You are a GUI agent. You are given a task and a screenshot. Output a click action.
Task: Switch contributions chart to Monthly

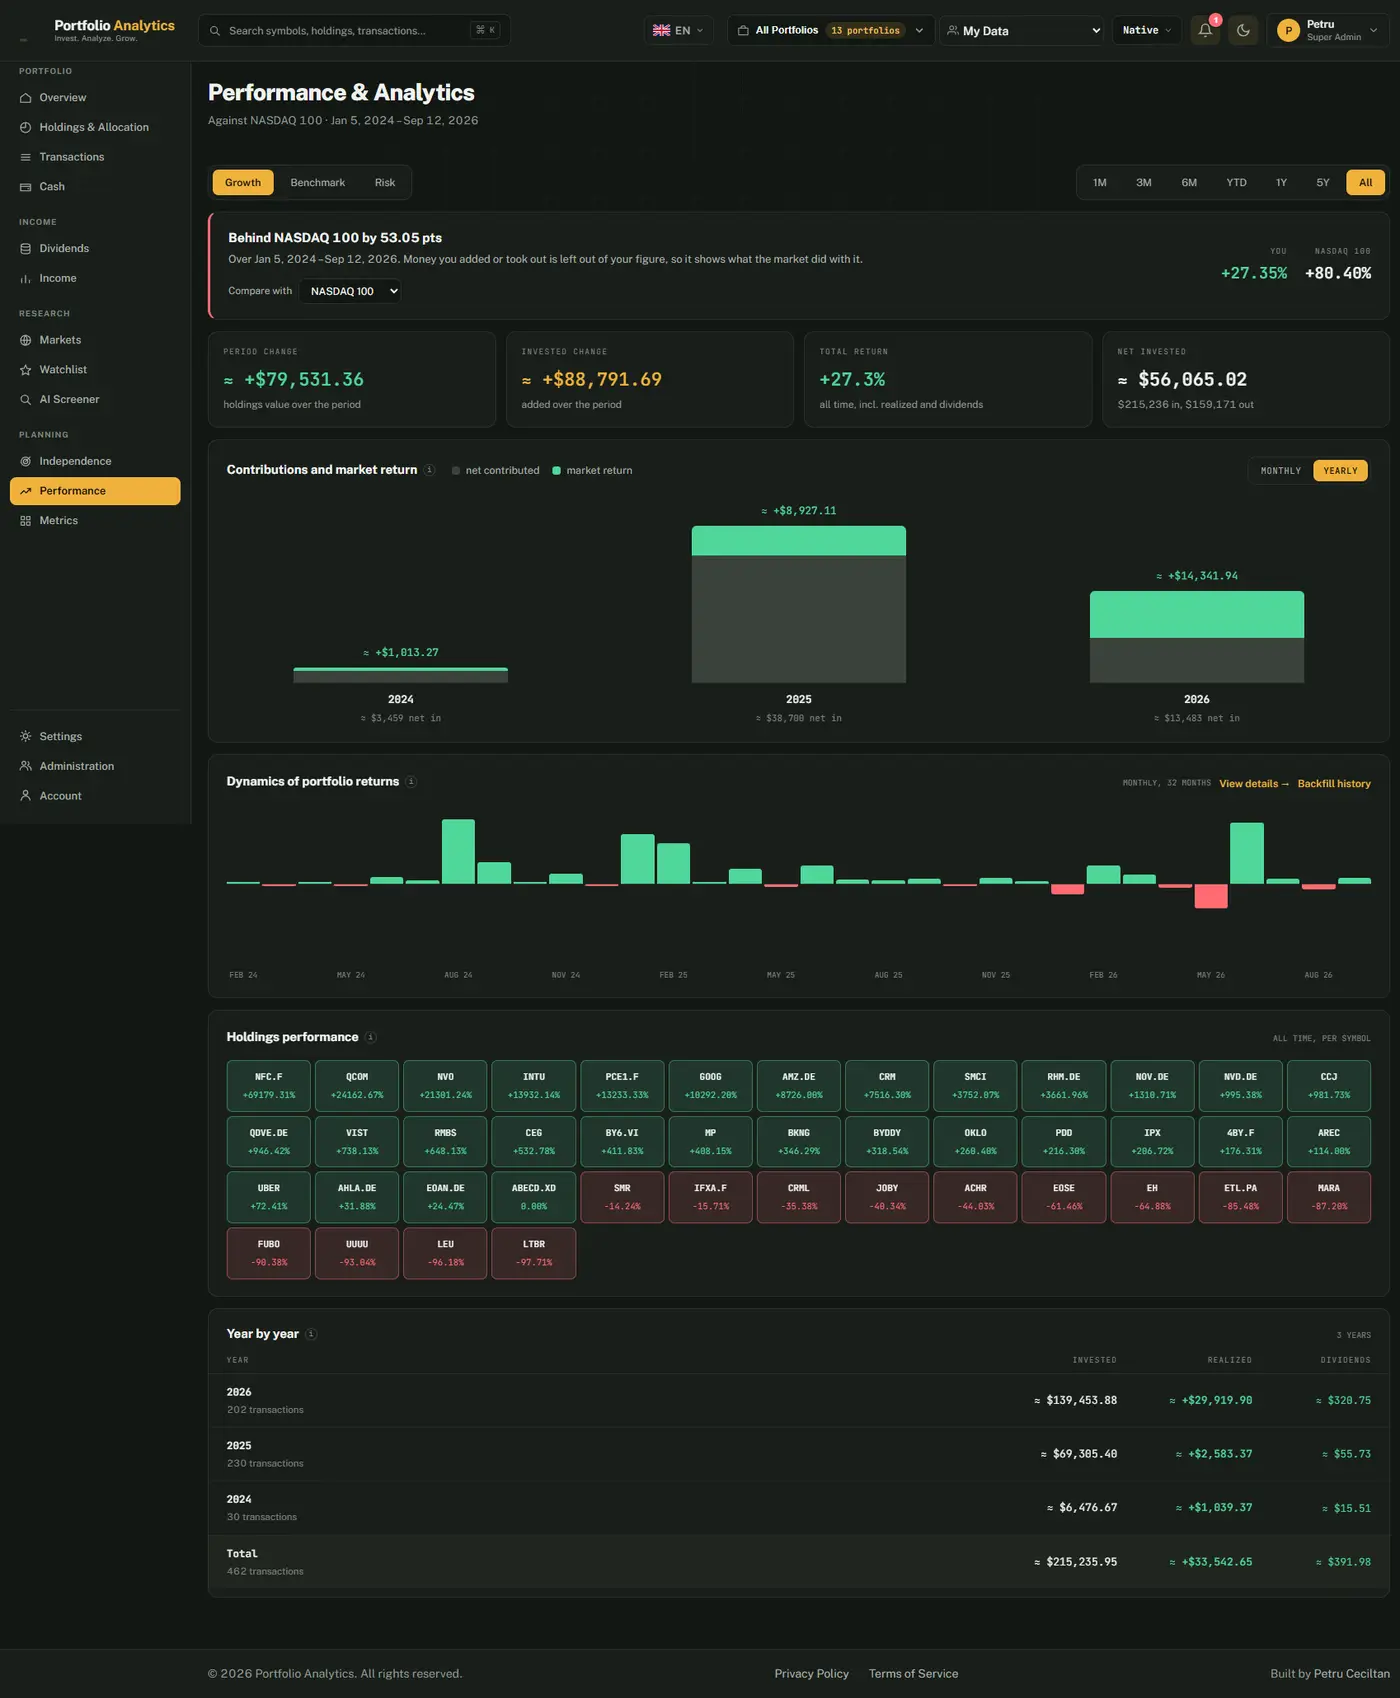tap(1281, 471)
